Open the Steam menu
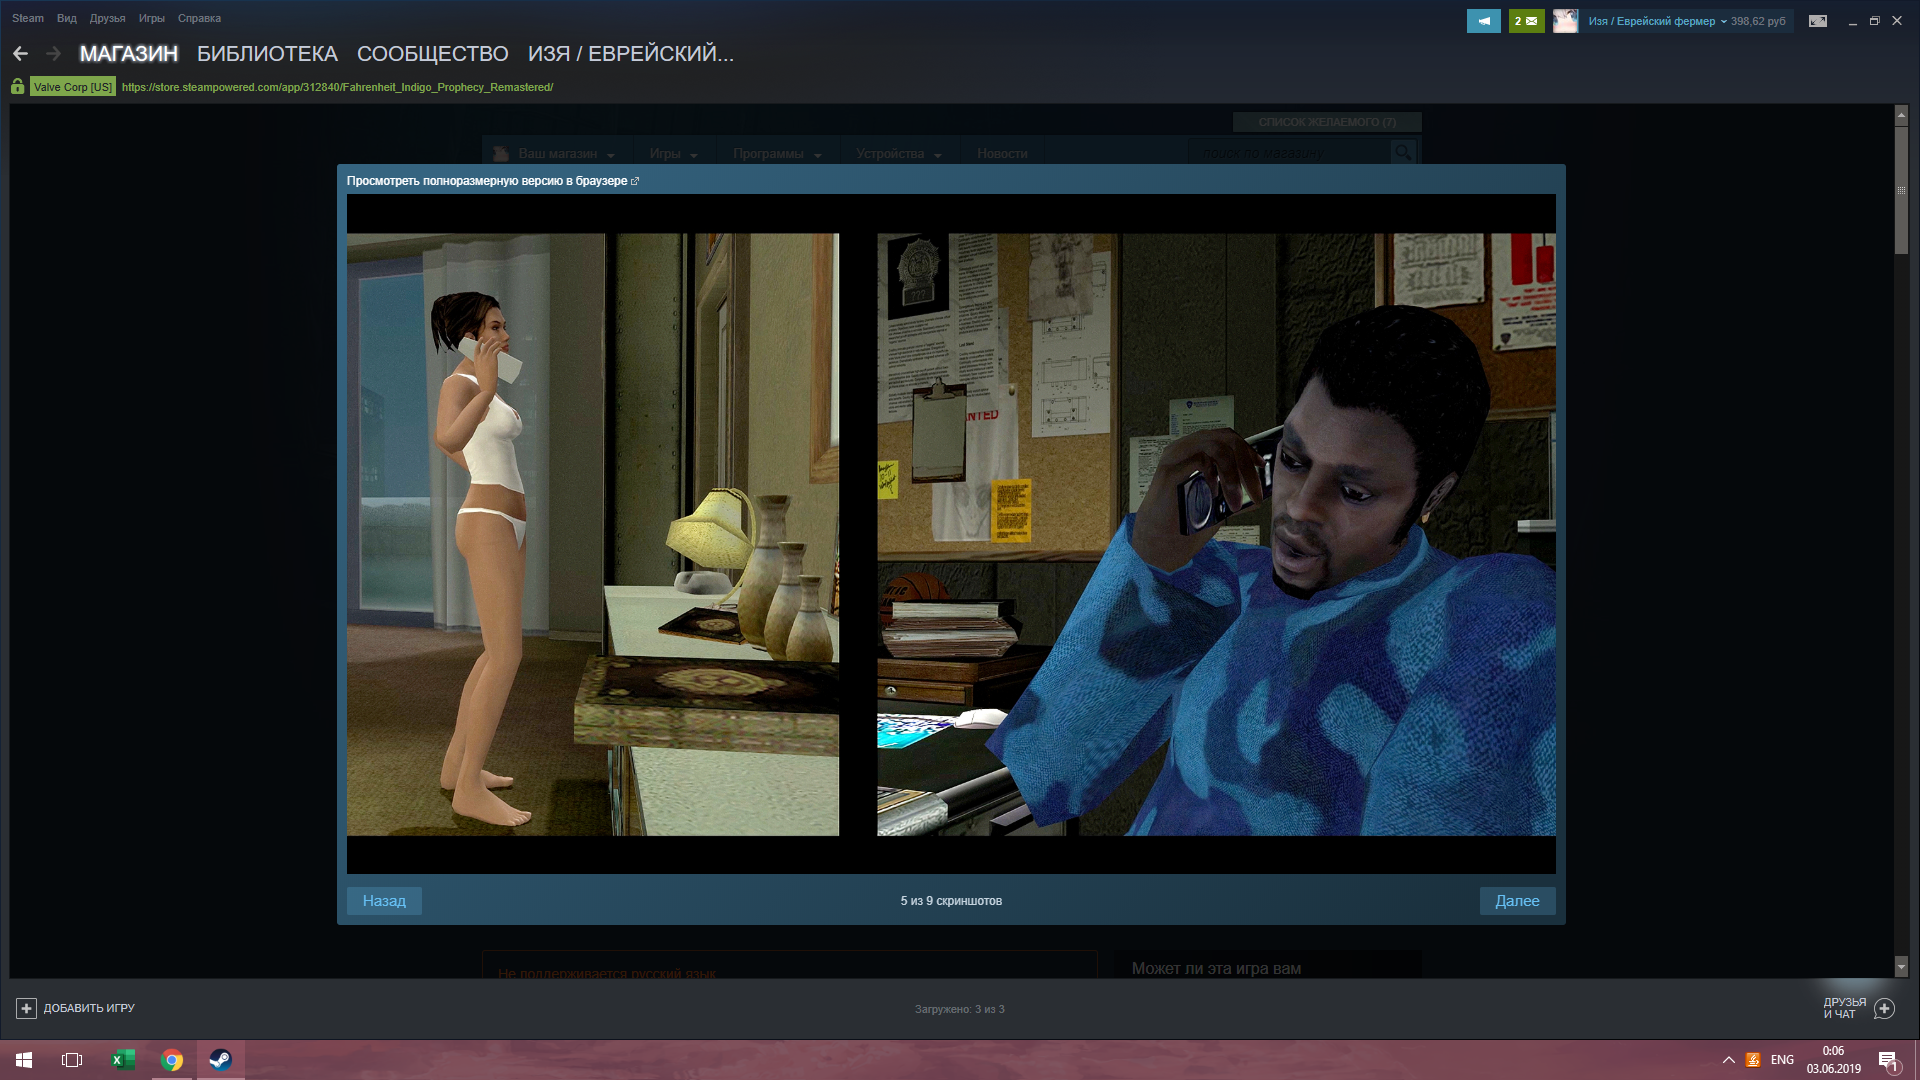Image resolution: width=1920 pixels, height=1080 pixels. tap(28, 18)
